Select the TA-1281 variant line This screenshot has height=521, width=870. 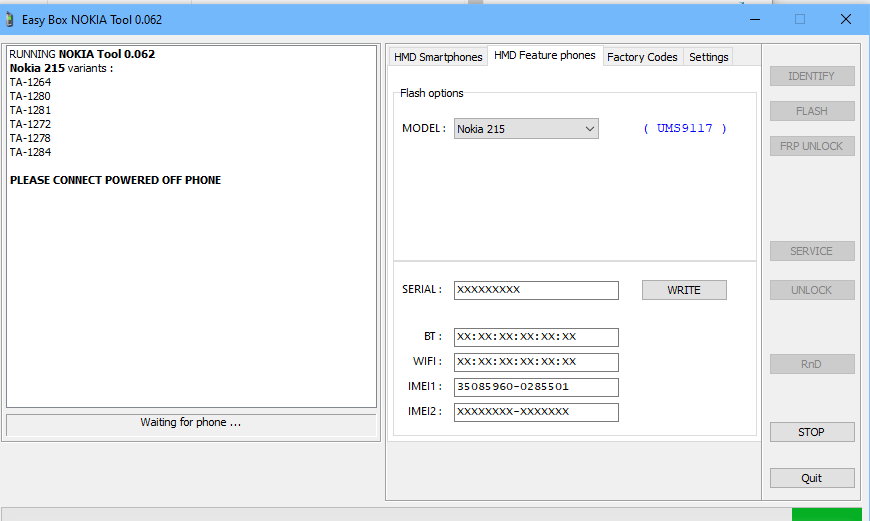click(x=31, y=110)
